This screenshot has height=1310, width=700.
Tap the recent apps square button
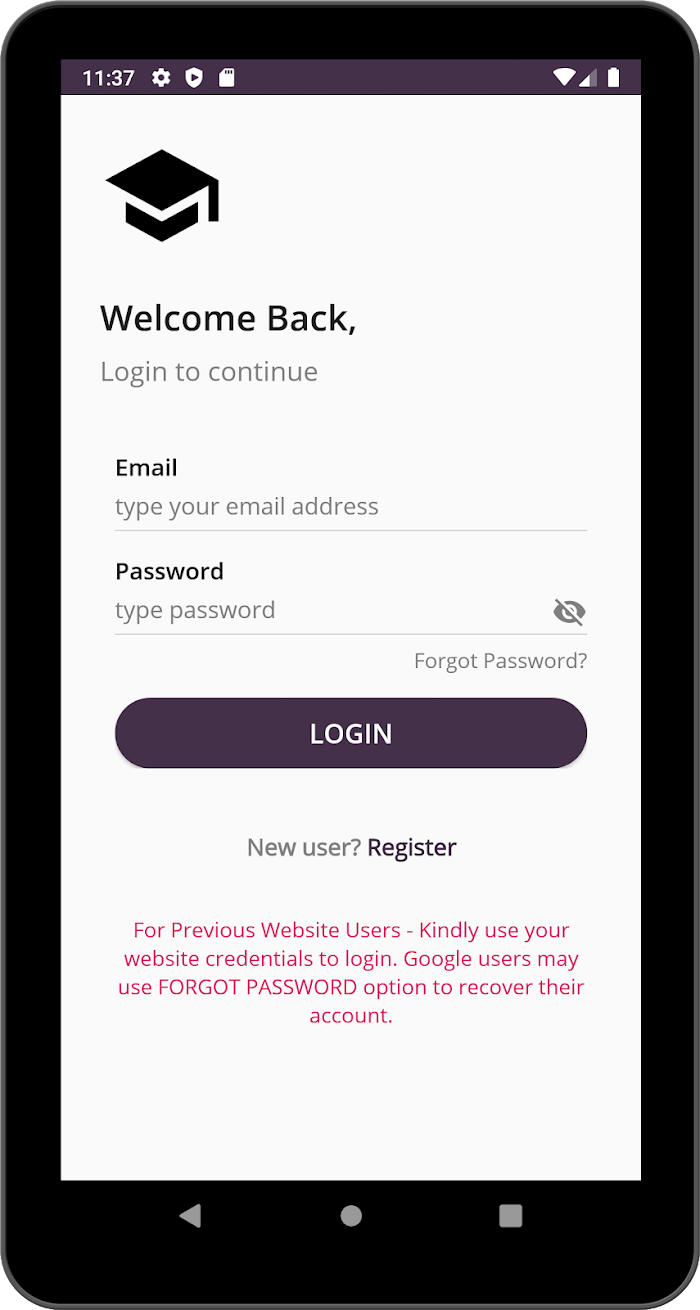coord(511,1215)
